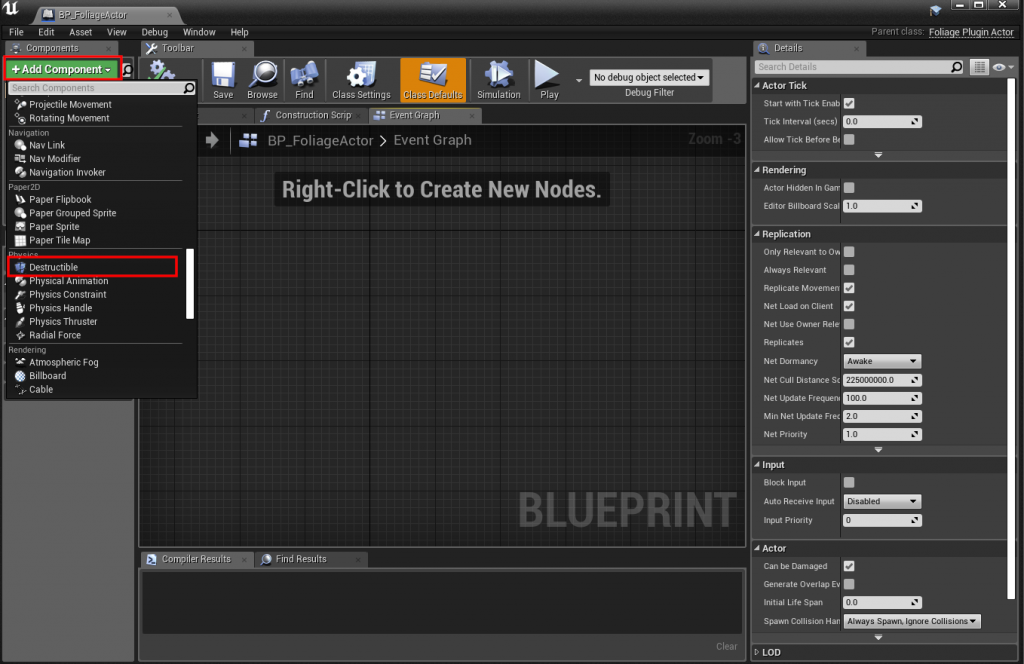
Task: Toggle Can be Damaged checkbox
Action: 849,566
